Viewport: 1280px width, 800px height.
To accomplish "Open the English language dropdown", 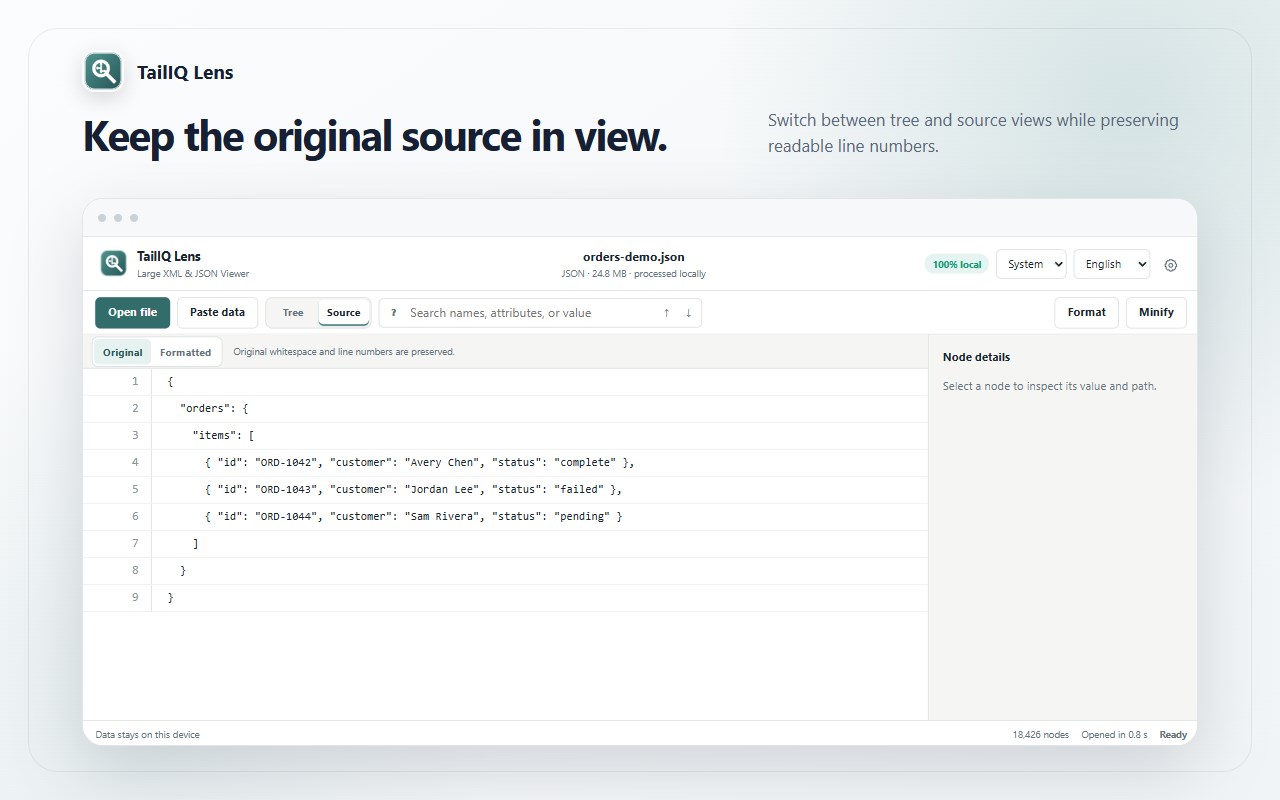I will [1111, 264].
